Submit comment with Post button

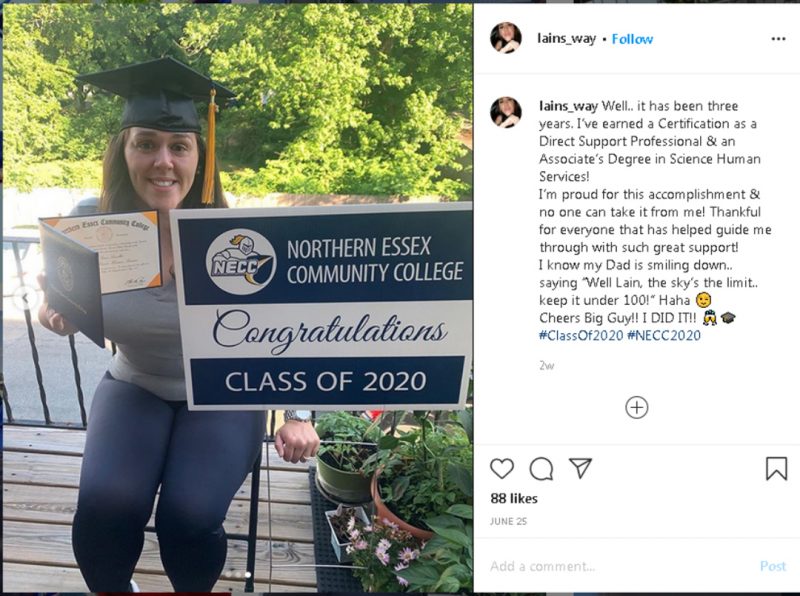[773, 566]
